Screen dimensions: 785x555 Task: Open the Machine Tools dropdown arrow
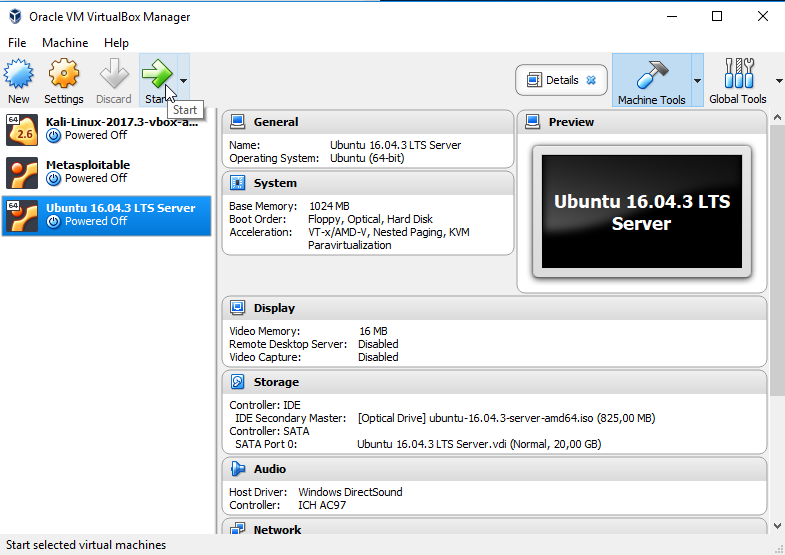pyautogui.click(x=697, y=81)
